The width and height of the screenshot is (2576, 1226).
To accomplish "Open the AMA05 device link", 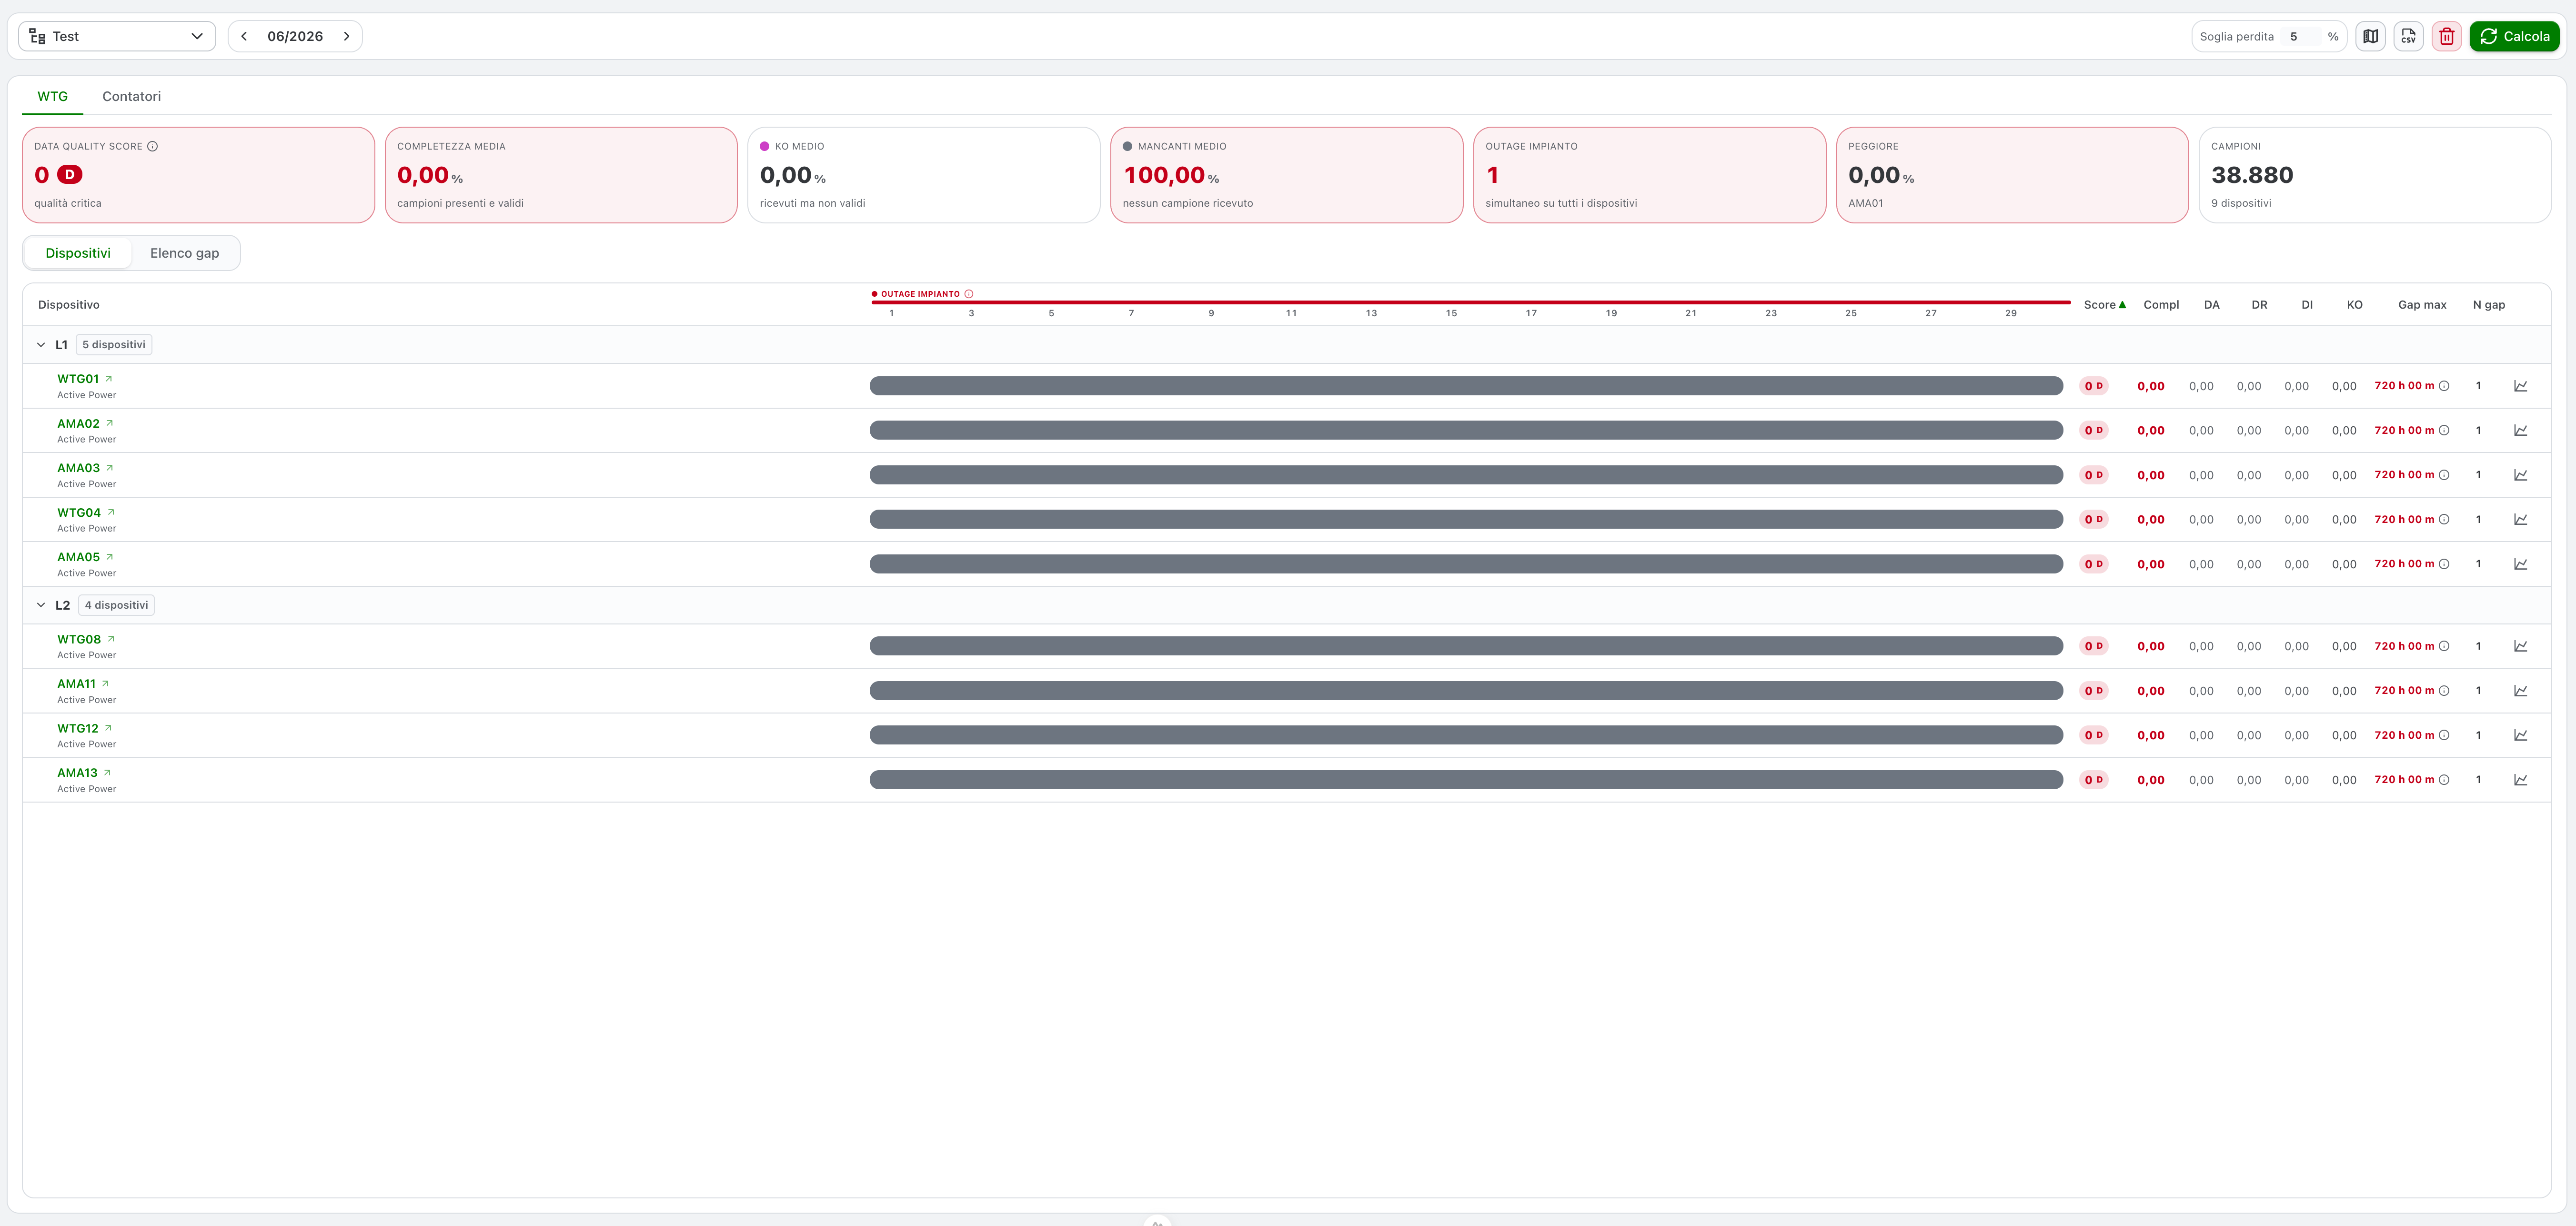I will click(85, 557).
